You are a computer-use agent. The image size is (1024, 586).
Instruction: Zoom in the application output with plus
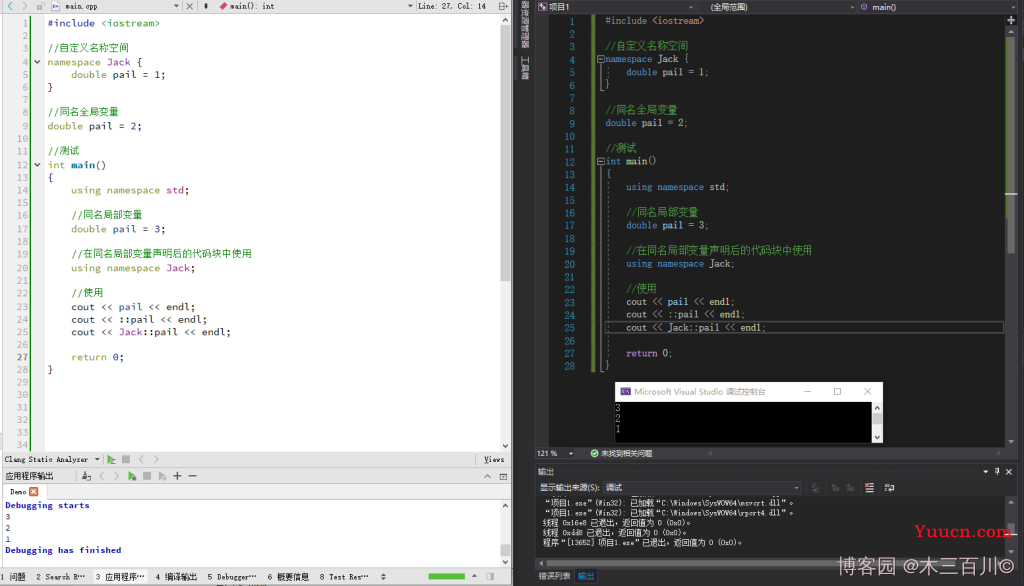point(177,476)
